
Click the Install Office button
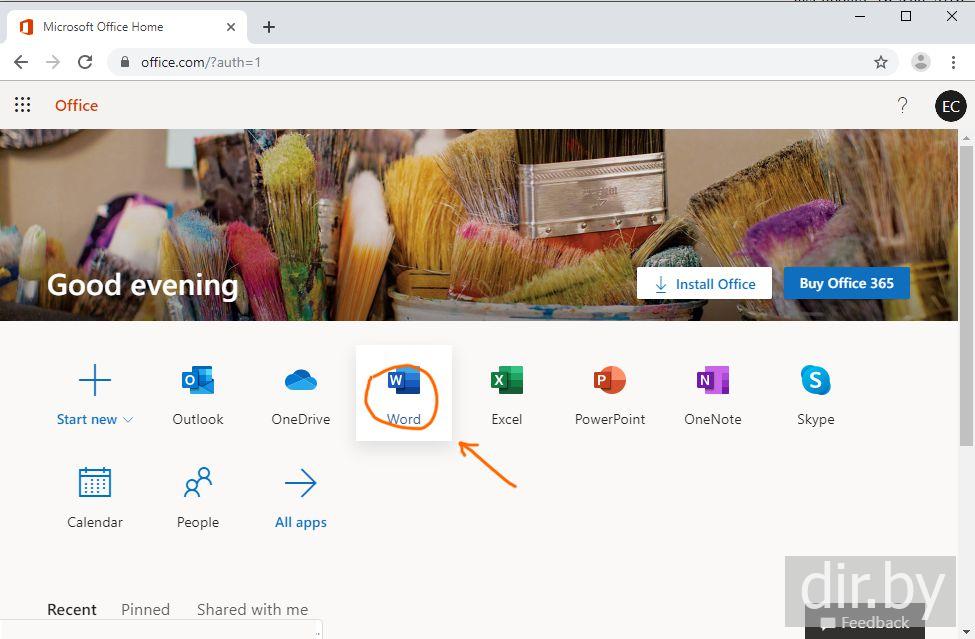coord(704,284)
